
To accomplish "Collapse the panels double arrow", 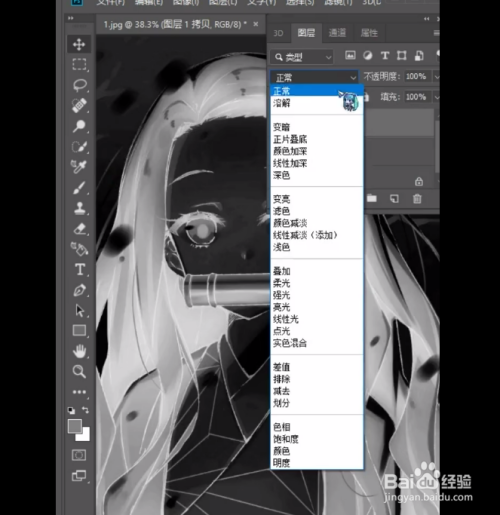I will point(426,19).
